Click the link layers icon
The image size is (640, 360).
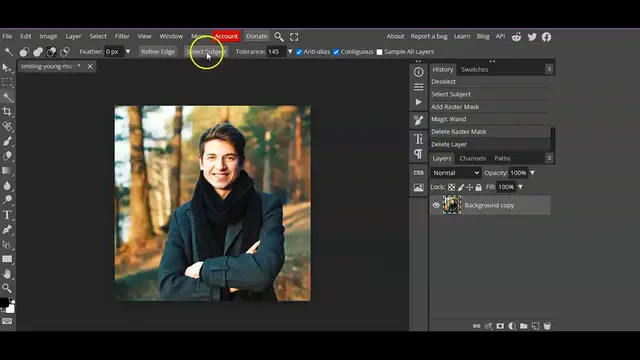(x=476, y=326)
